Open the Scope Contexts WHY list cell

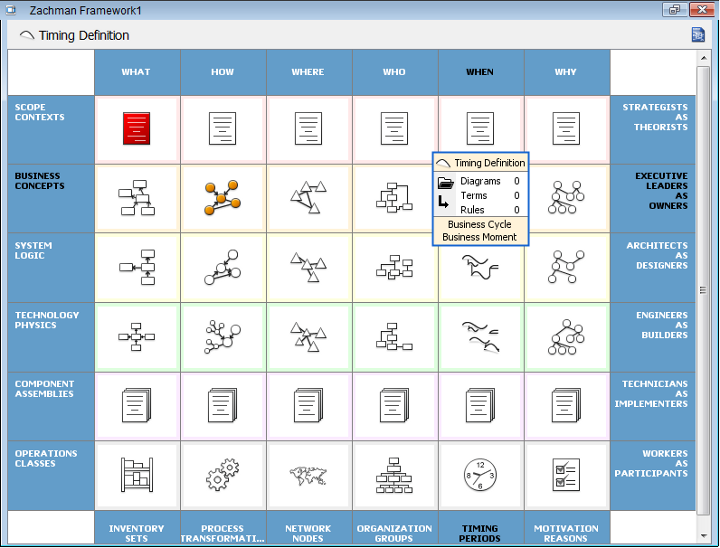[566, 129]
